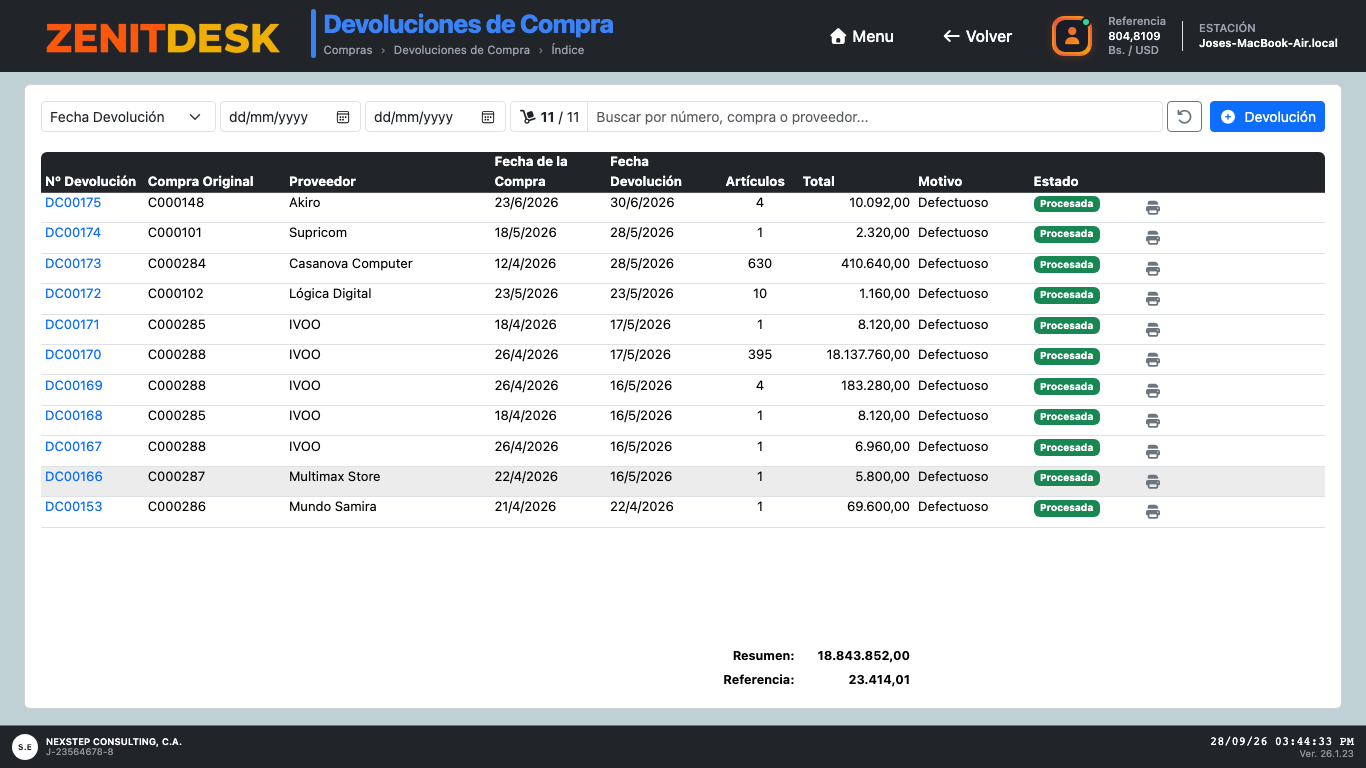The width and height of the screenshot is (1366, 768).
Task: Click the Proveedor column header
Action: coord(322,182)
